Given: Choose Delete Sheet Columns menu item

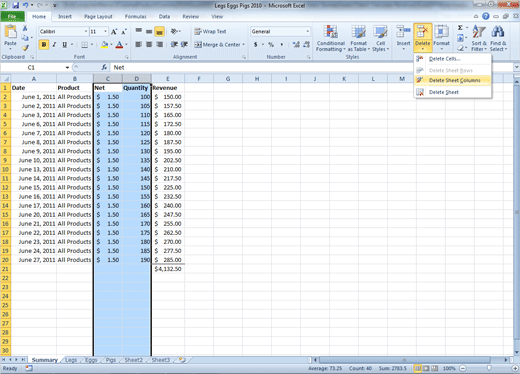Looking at the screenshot, I should tap(453, 80).
